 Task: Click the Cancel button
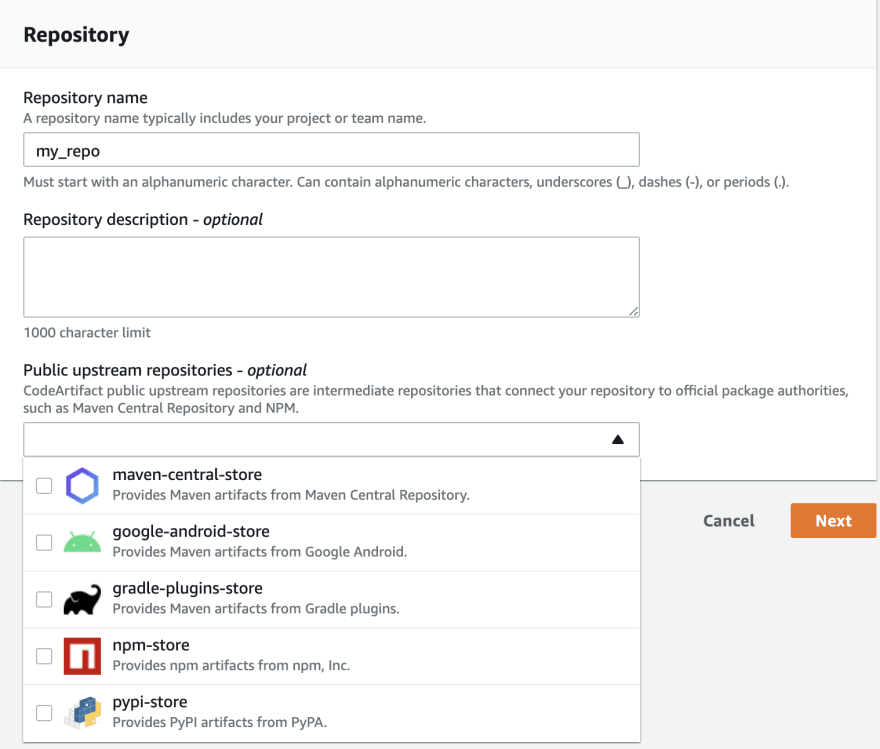click(729, 521)
